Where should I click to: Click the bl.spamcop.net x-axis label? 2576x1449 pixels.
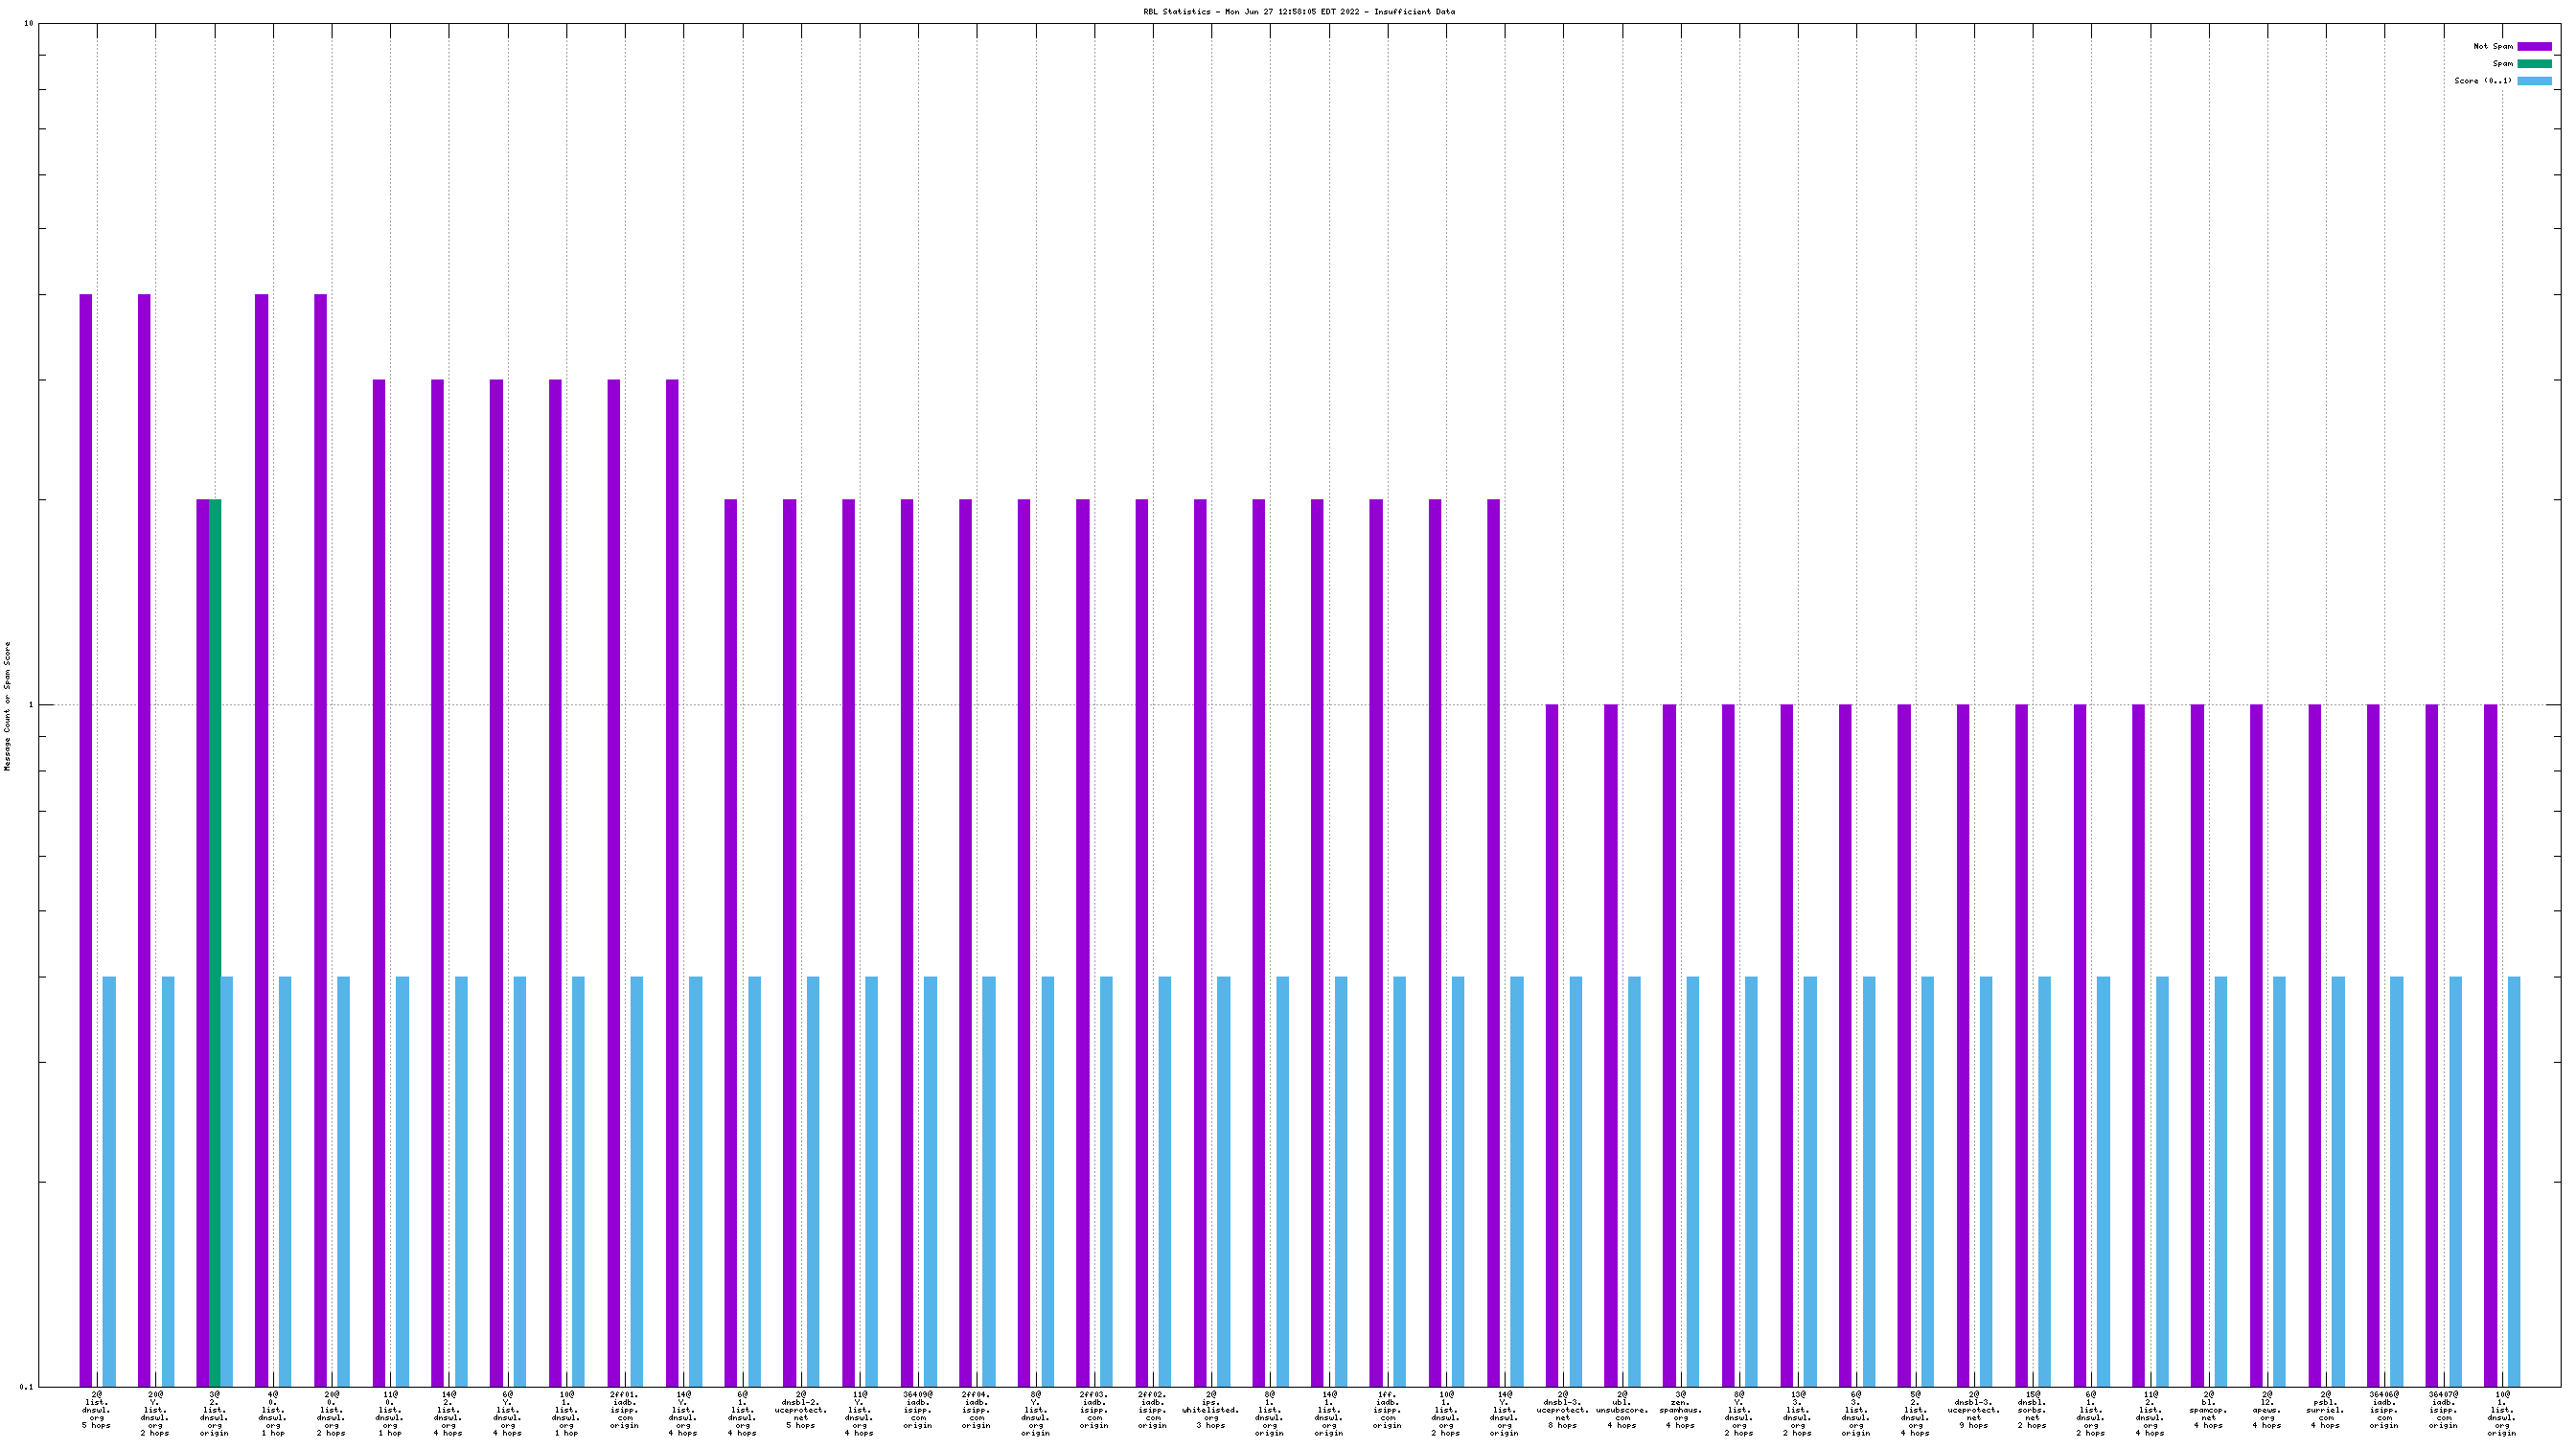click(2208, 1410)
